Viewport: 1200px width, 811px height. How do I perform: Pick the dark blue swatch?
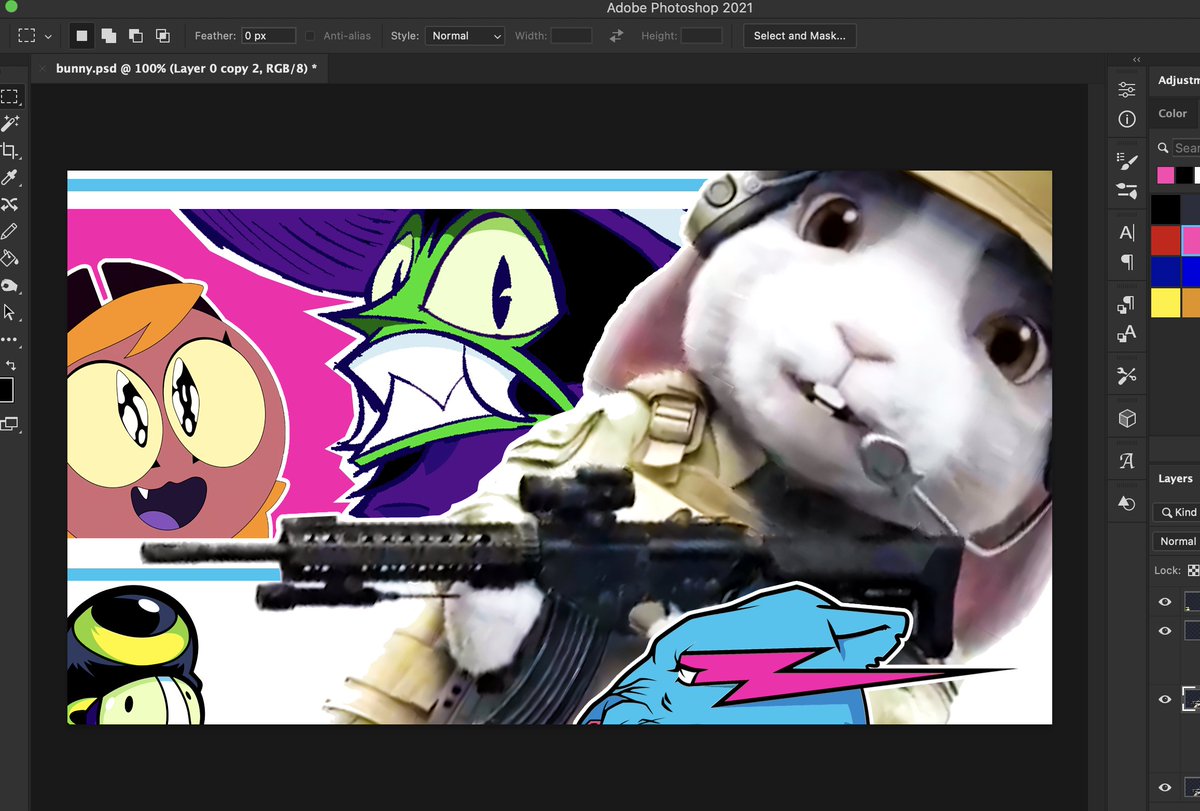pos(1165,271)
